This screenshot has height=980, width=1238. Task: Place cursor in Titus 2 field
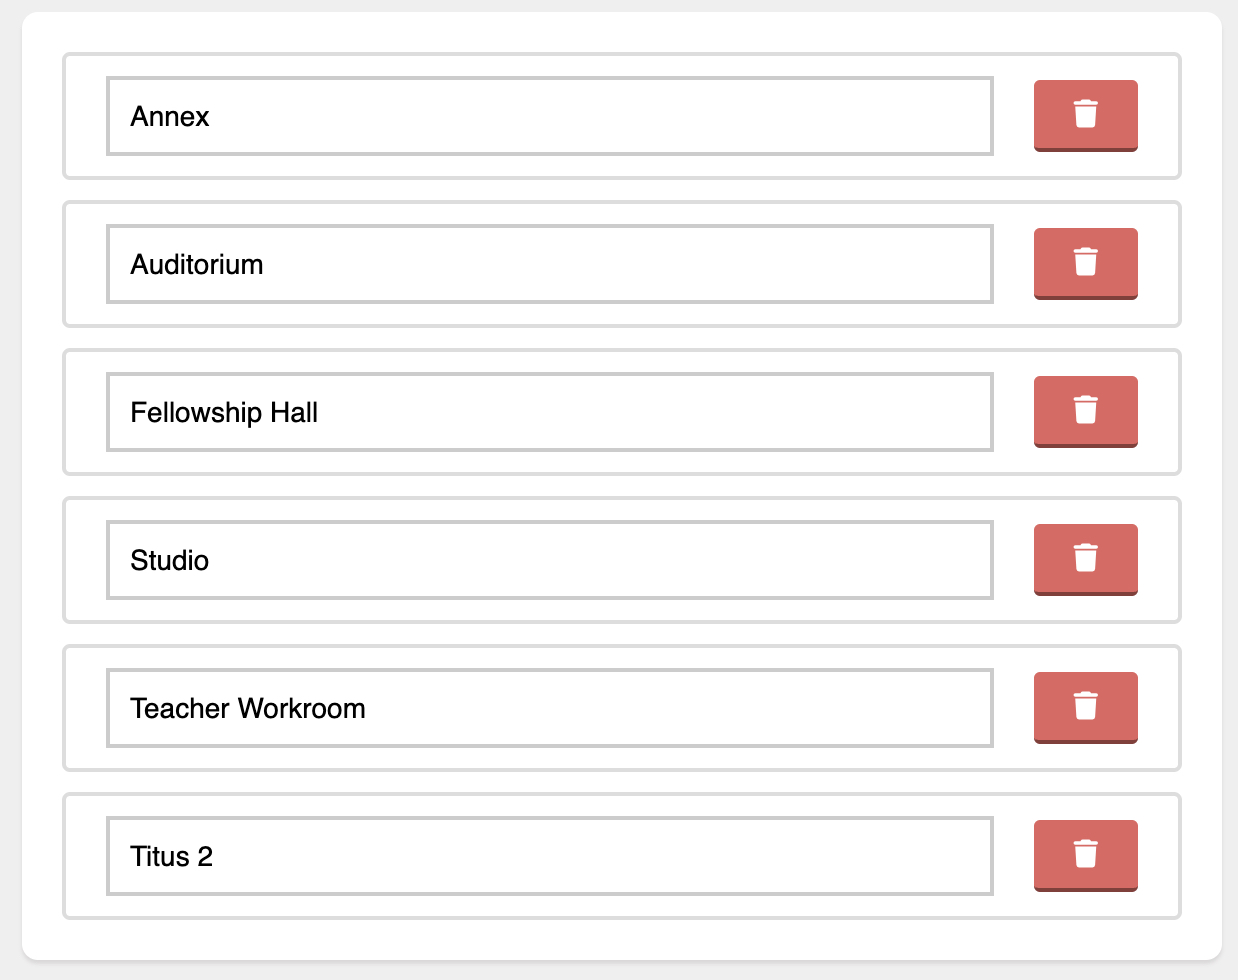[550, 856]
